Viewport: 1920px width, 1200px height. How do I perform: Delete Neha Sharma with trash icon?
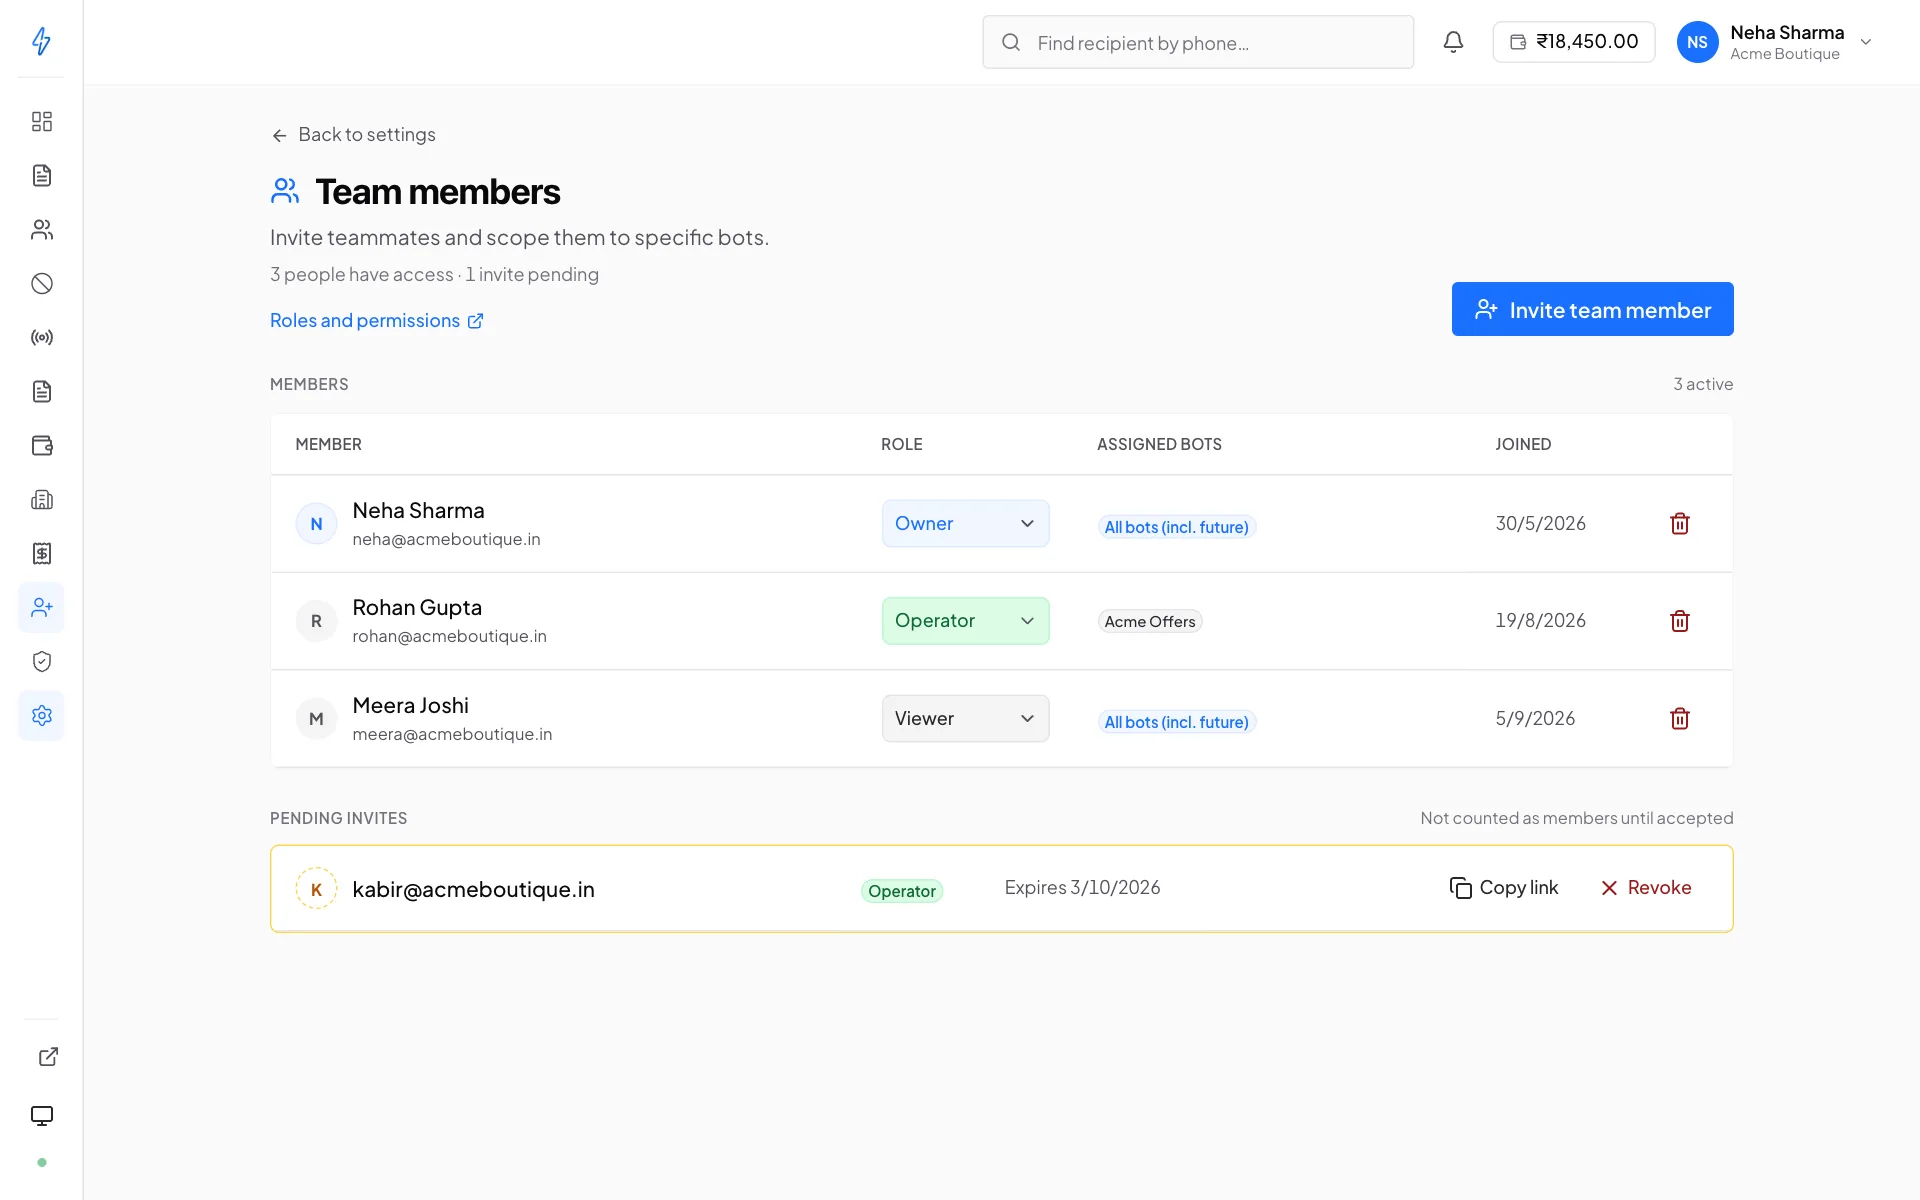click(x=1680, y=524)
